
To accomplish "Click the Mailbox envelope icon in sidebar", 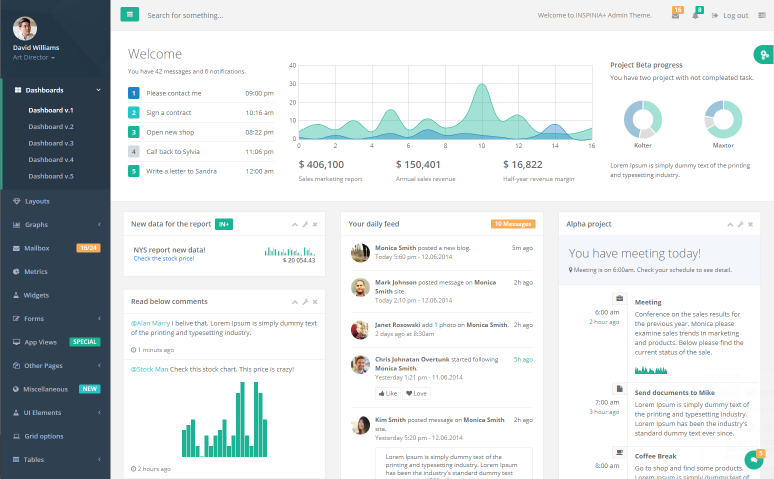I will tap(16, 248).
